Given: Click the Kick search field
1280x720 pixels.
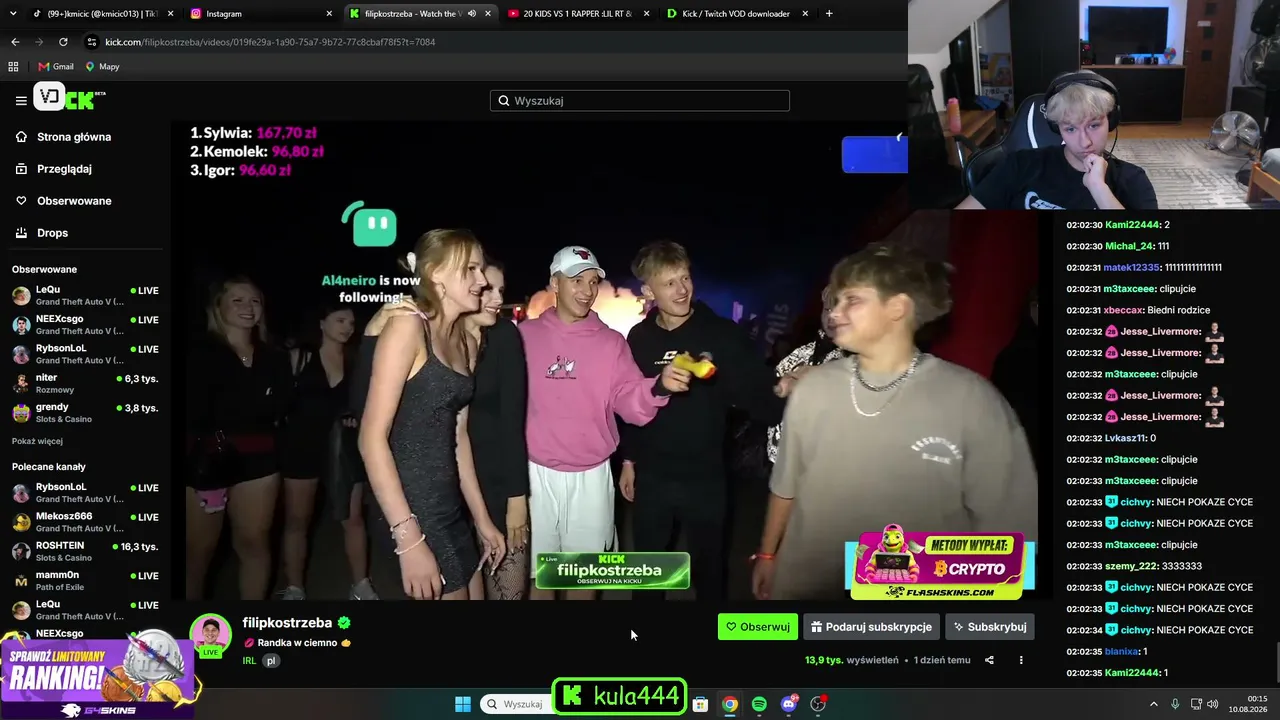Looking at the screenshot, I should click(640, 101).
